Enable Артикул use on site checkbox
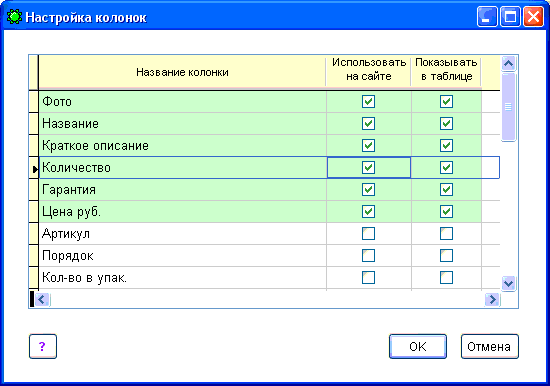 click(368, 233)
